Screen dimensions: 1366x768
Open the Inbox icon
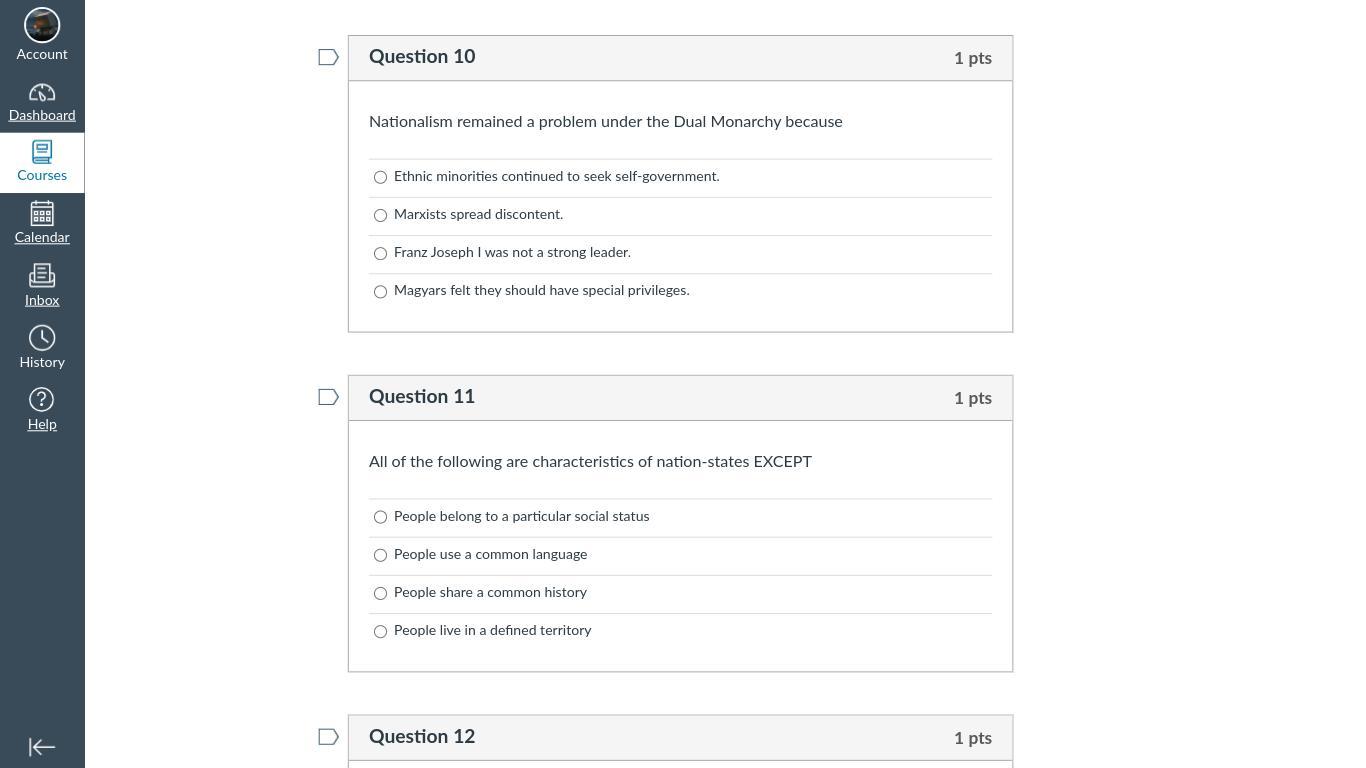click(x=42, y=276)
